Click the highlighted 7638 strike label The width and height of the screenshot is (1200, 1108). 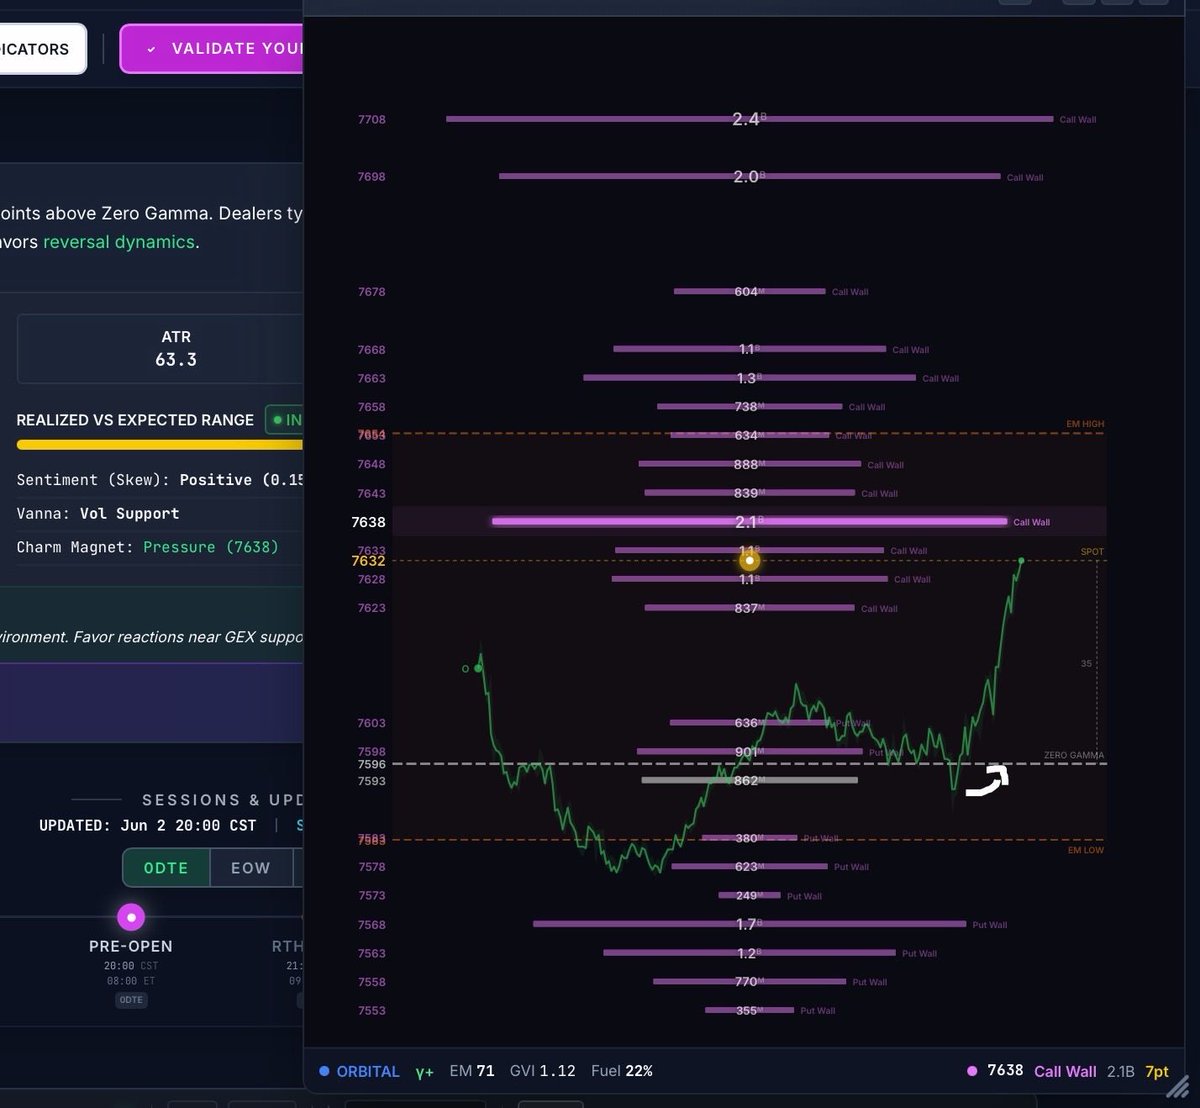point(368,522)
